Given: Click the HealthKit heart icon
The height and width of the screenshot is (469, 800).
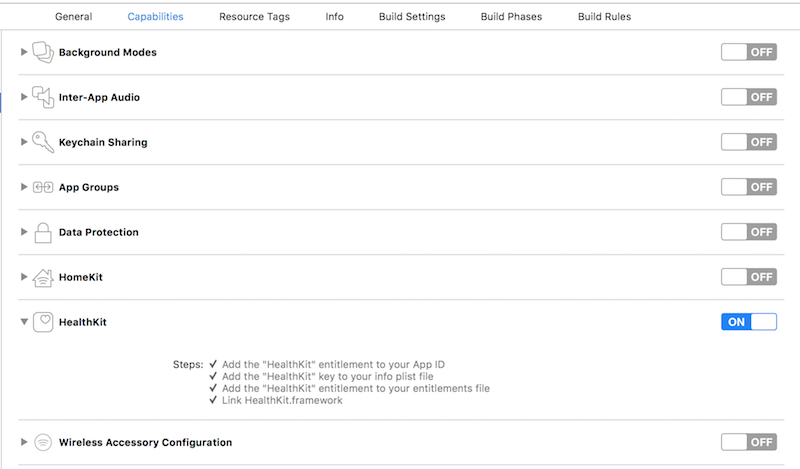Looking at the screenshot, I should (43, 322).
